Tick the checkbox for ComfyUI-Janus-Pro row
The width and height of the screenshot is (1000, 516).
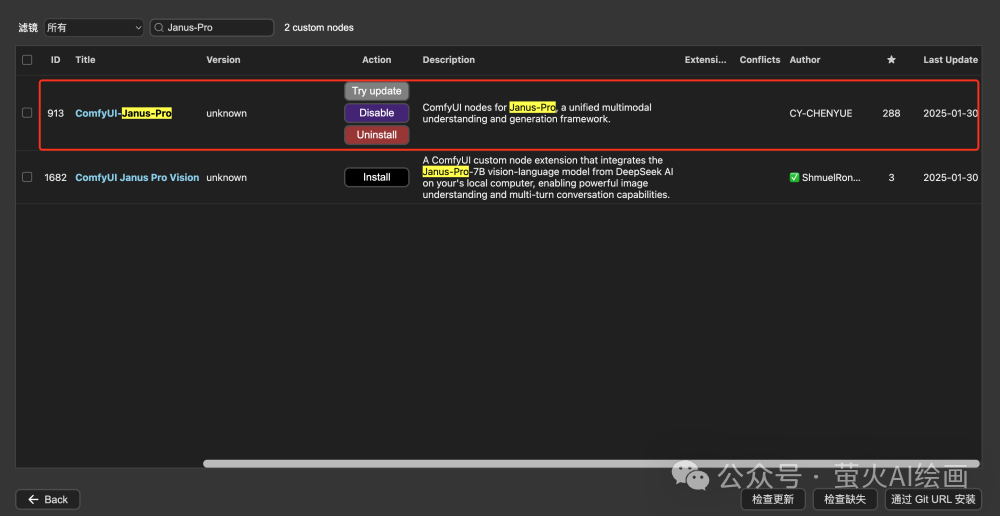click(x=27, y=113)
